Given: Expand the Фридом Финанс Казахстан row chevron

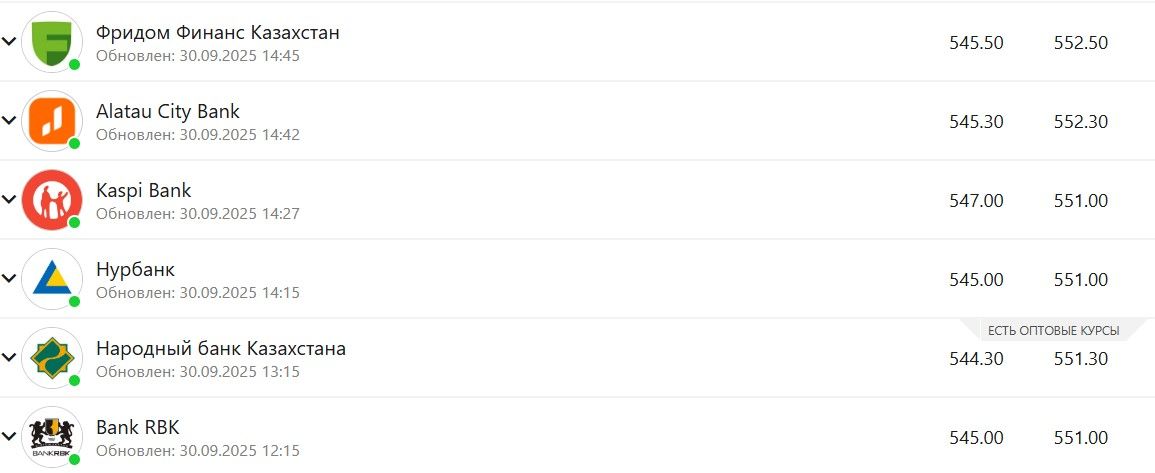Looking at the screenshot, I should [x=9, y=42].
